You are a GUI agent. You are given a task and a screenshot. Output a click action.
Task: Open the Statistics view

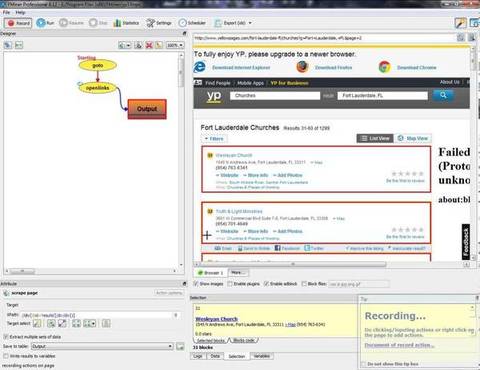(x=126, y=23)
